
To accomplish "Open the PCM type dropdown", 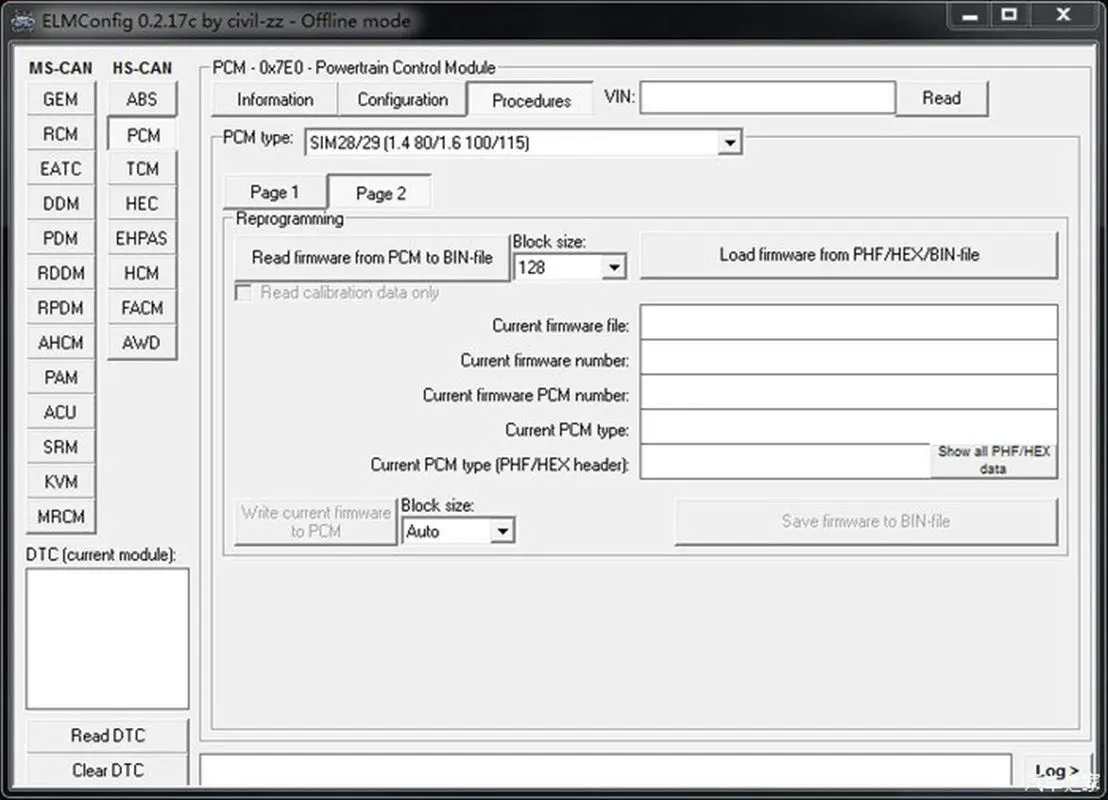I will [730, 143].
